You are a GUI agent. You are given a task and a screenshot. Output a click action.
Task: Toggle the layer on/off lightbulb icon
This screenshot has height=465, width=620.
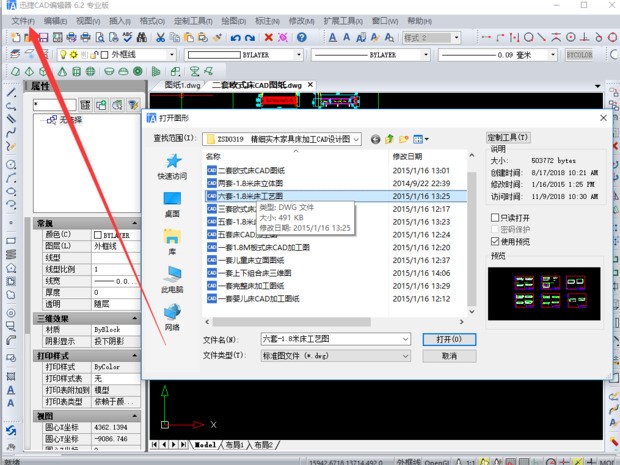click(63, 55)
